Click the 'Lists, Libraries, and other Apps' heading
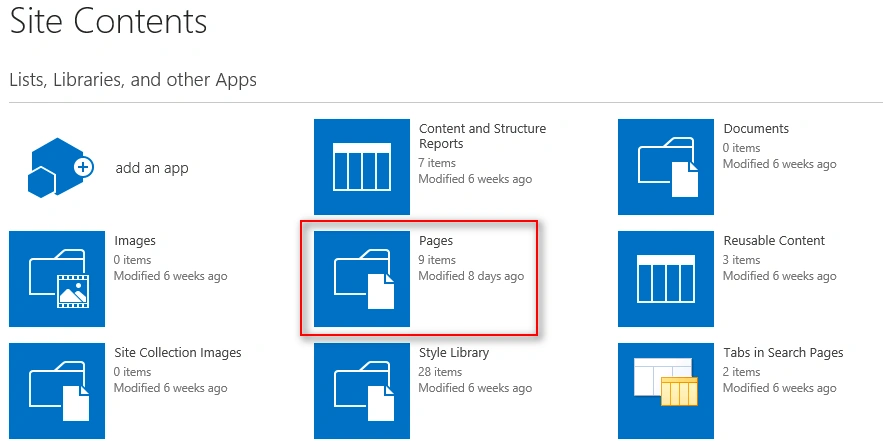 133,80
